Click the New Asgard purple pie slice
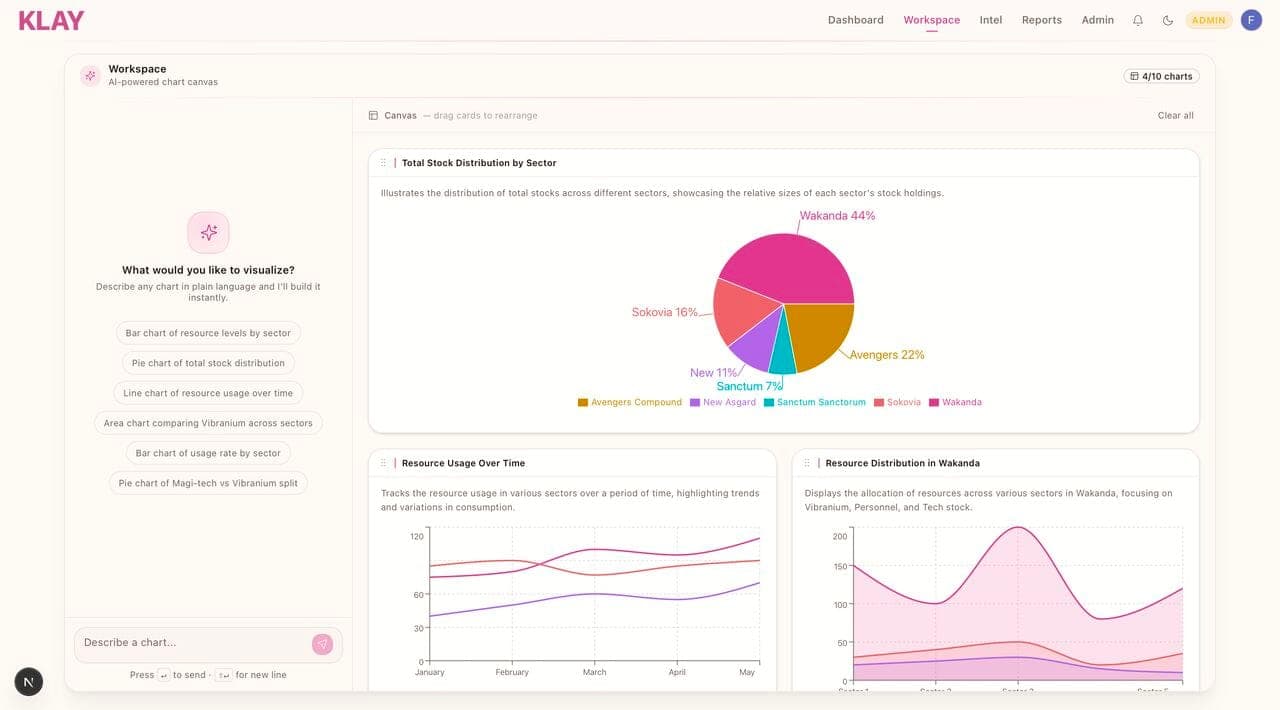 tap(757, 345)
